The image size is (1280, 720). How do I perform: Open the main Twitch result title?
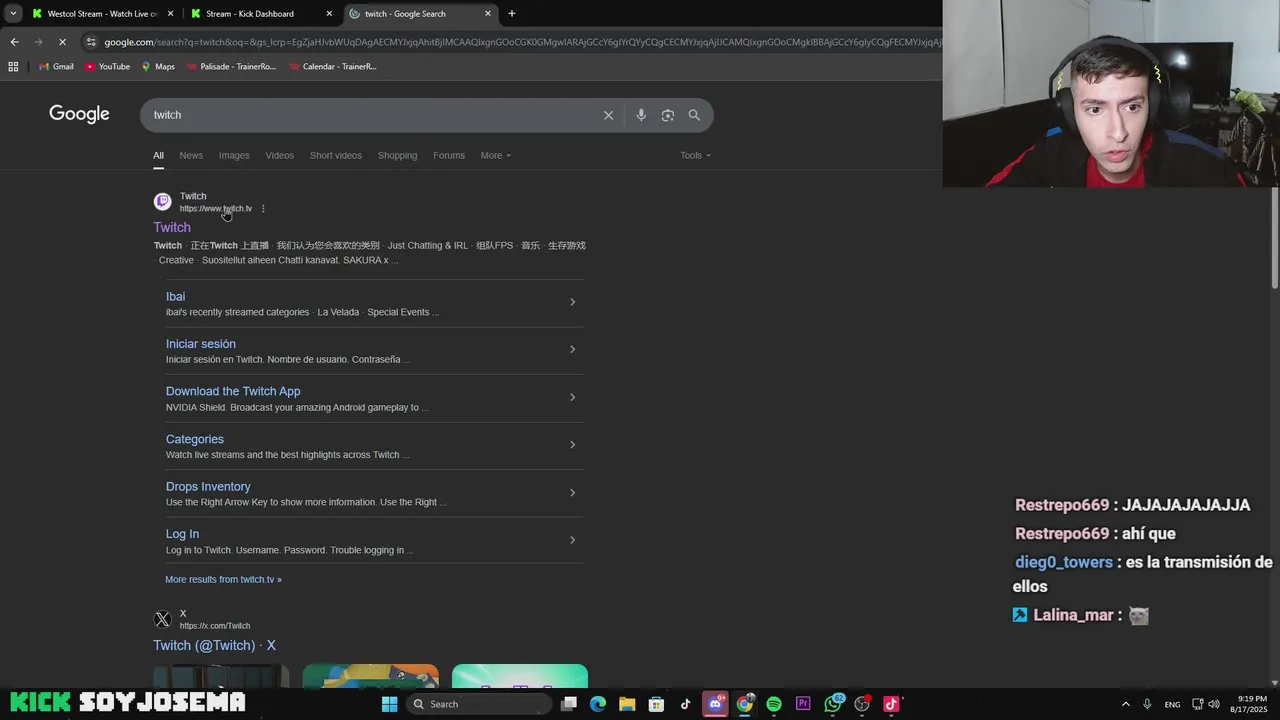[x=172, y=227]
